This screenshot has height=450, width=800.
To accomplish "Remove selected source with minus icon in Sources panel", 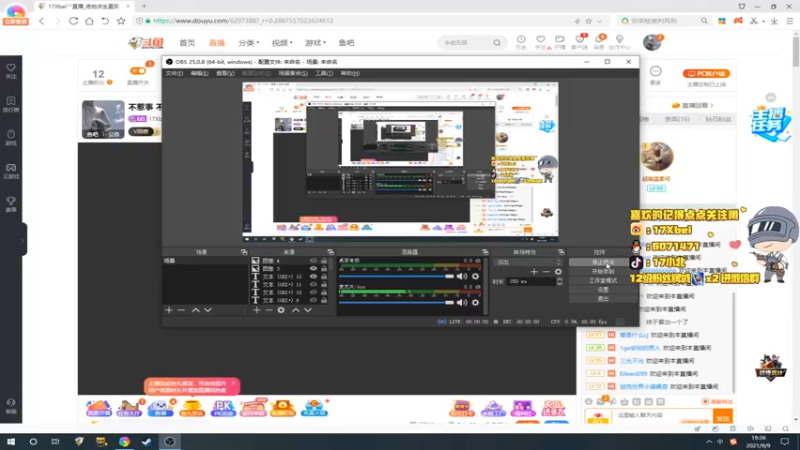I will click(x=268, y=310).
